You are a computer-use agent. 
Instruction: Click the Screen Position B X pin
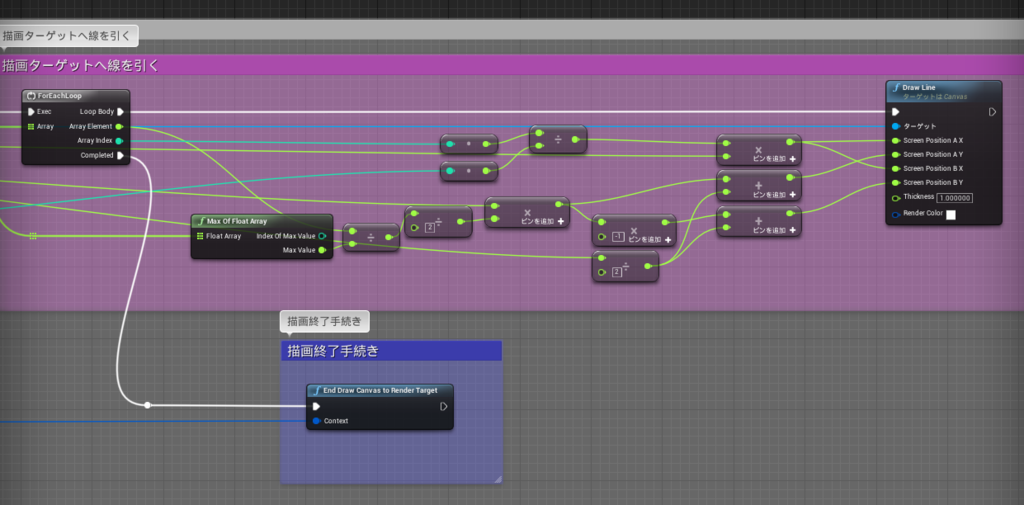tap(895, 169)
